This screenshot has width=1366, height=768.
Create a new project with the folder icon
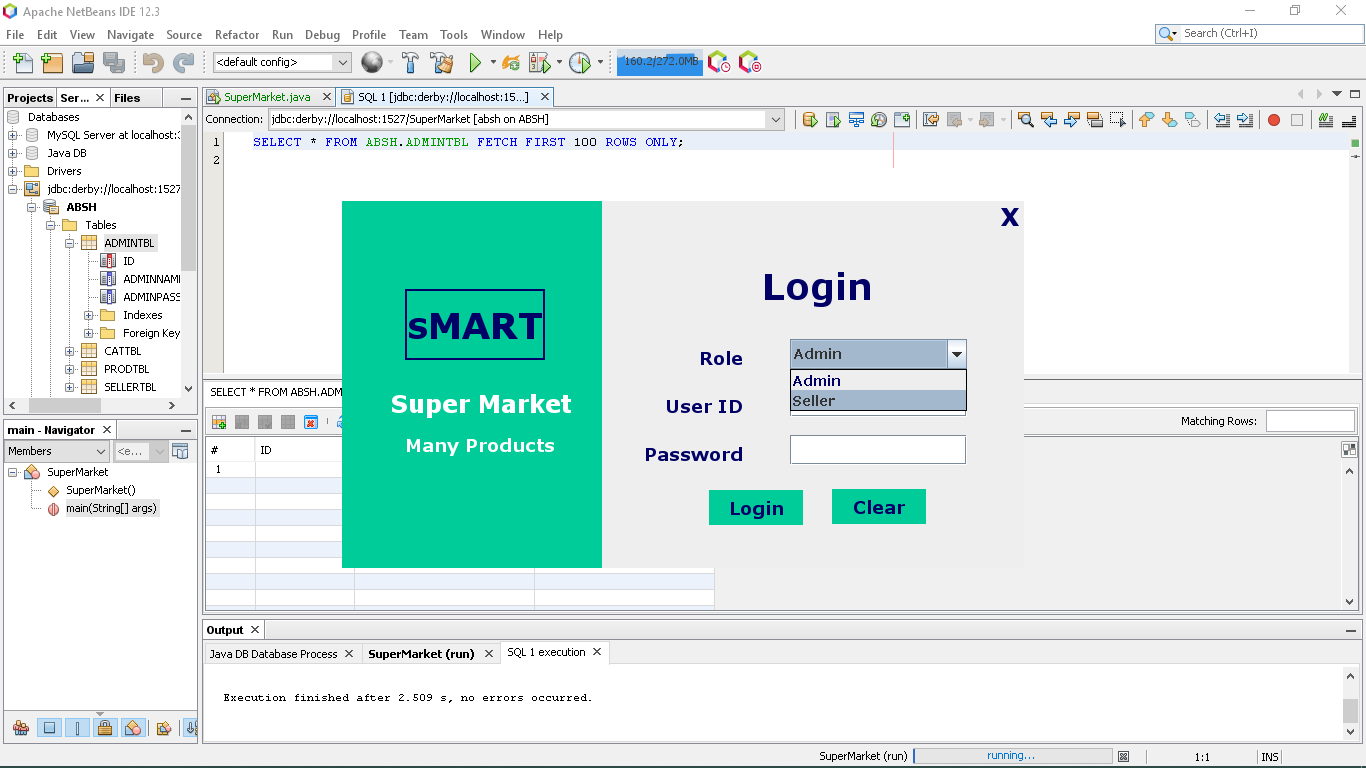[51, 62]
